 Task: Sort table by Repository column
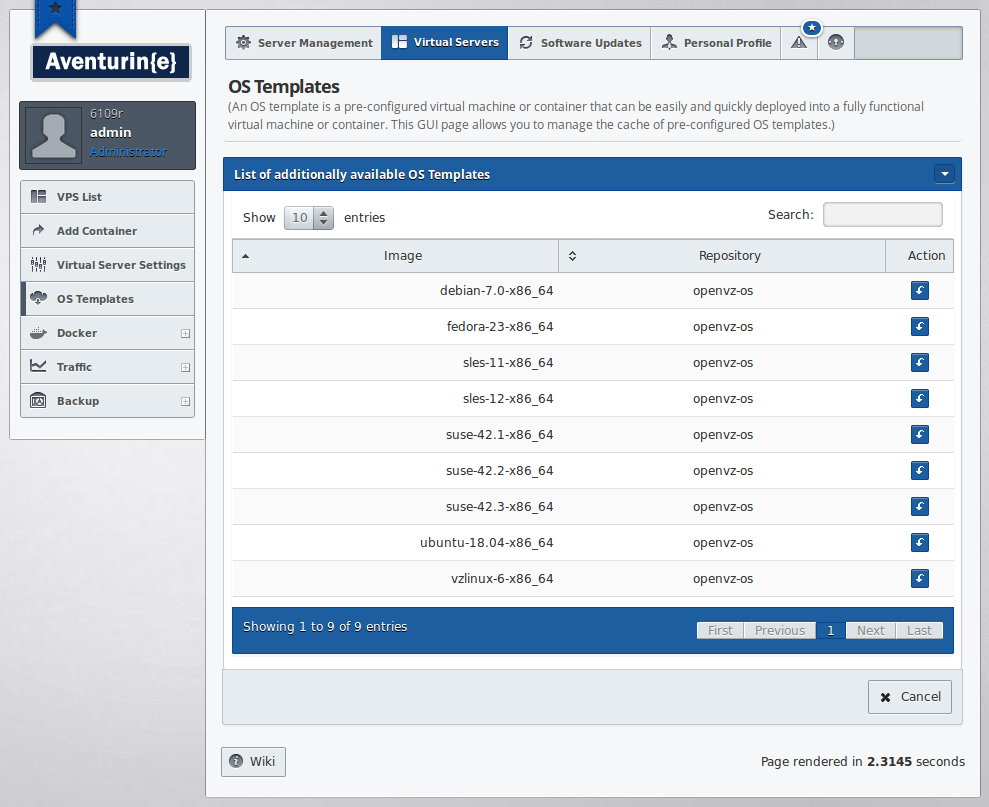pyautogui.click(x=722, y=256)
